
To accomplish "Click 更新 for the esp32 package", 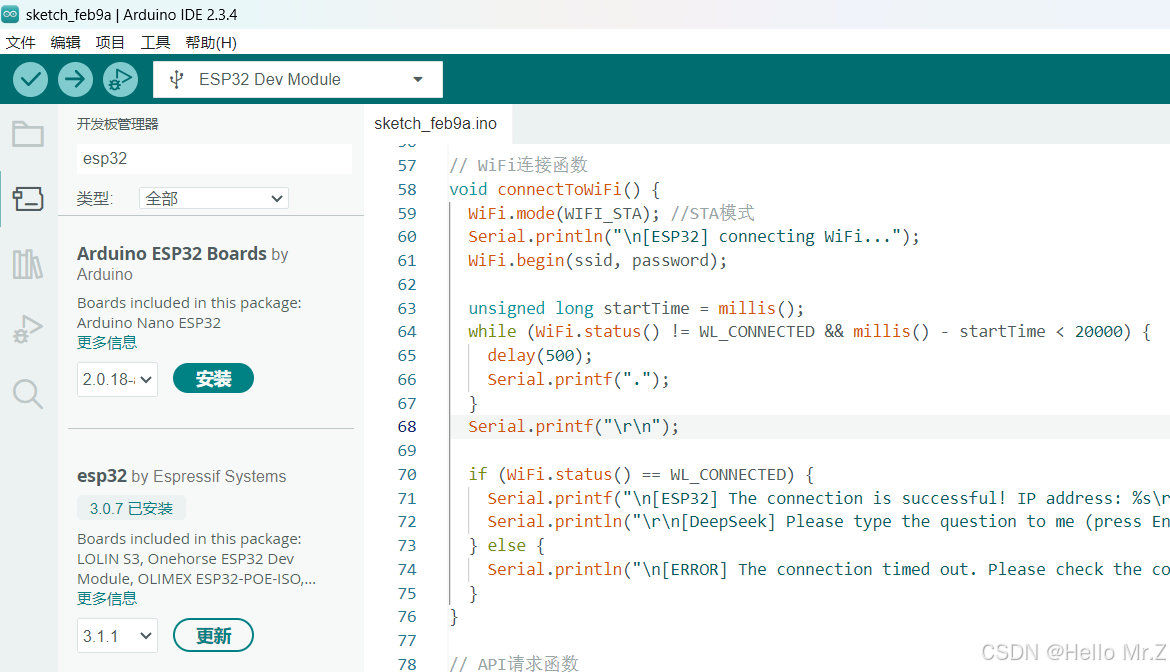I will pyautogui.click(x=213, y=635).
